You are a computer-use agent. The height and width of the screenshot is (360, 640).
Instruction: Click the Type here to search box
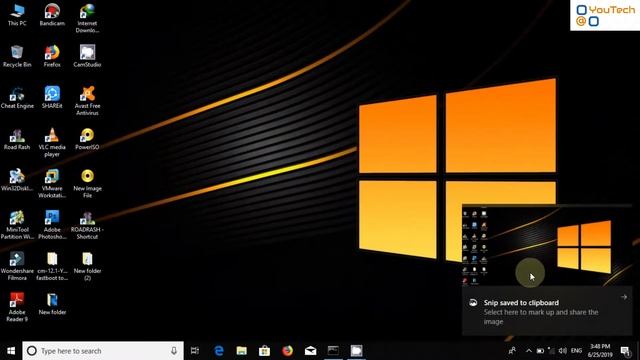103,351
